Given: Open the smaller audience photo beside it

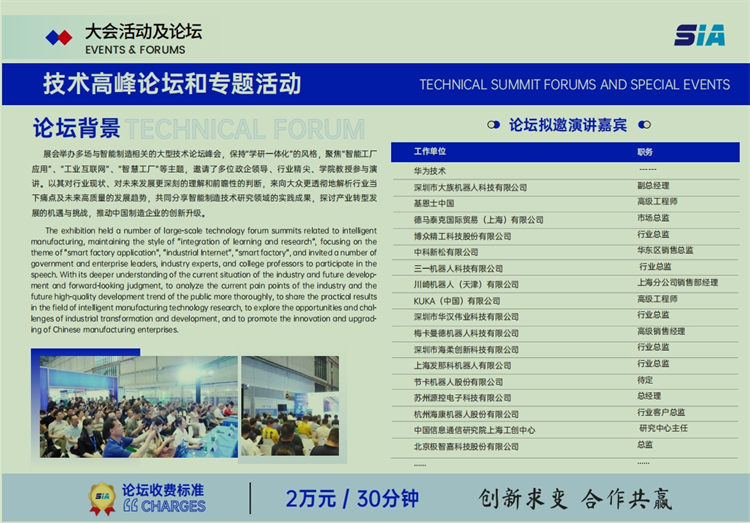Looking at the screenshot, I should pyautogui.click(x=290, y=406).
